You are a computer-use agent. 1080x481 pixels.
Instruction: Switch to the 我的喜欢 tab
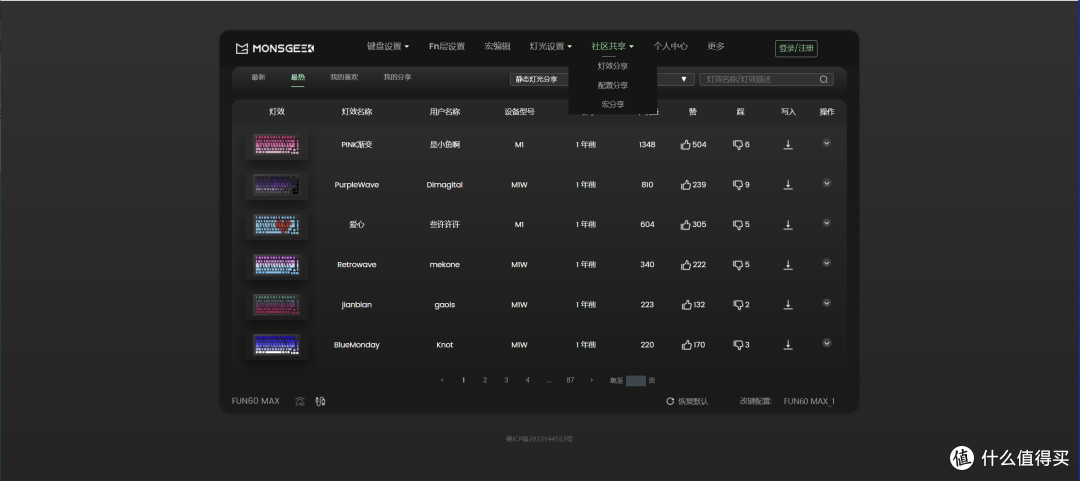pyautogui.click(x=344, y=77)
